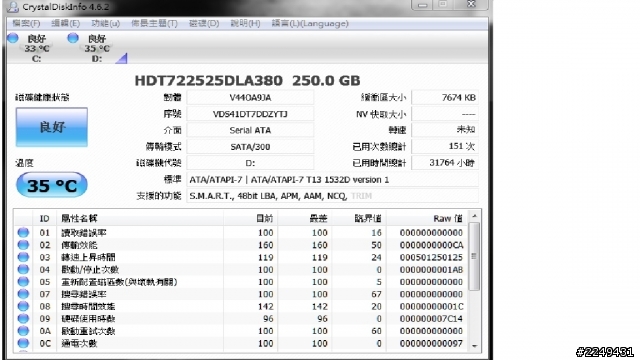
Task: Click the disk title HDT722525DLA380 250.0 GB
Action: click(x=247, y=80)
